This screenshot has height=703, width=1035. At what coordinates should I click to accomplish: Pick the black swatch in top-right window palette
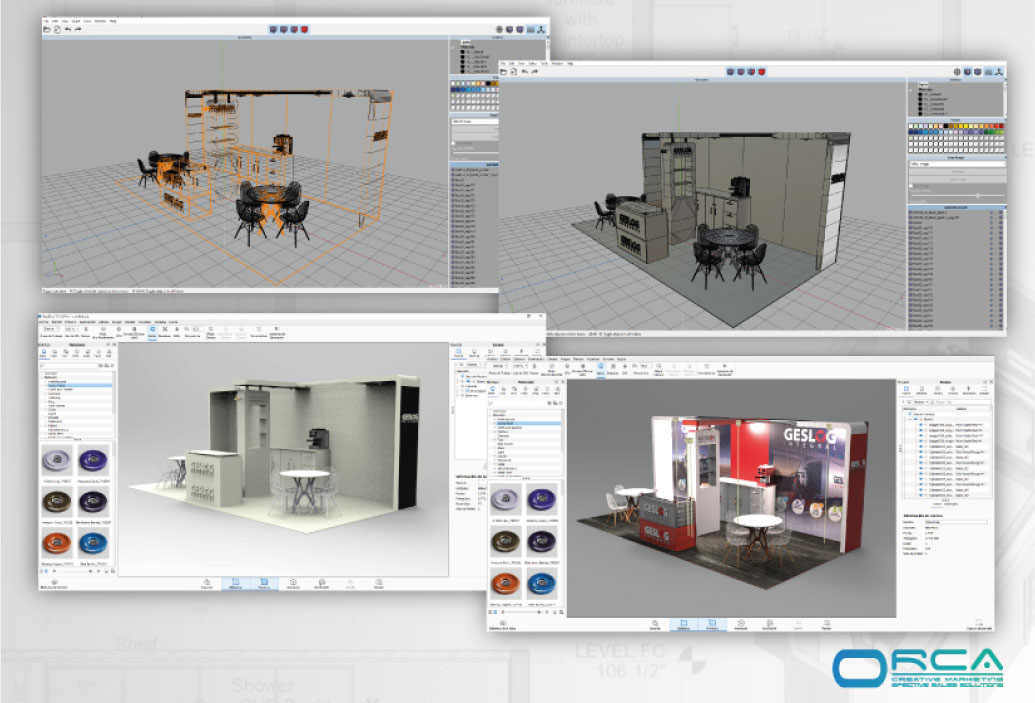click(x=946, y=126)
